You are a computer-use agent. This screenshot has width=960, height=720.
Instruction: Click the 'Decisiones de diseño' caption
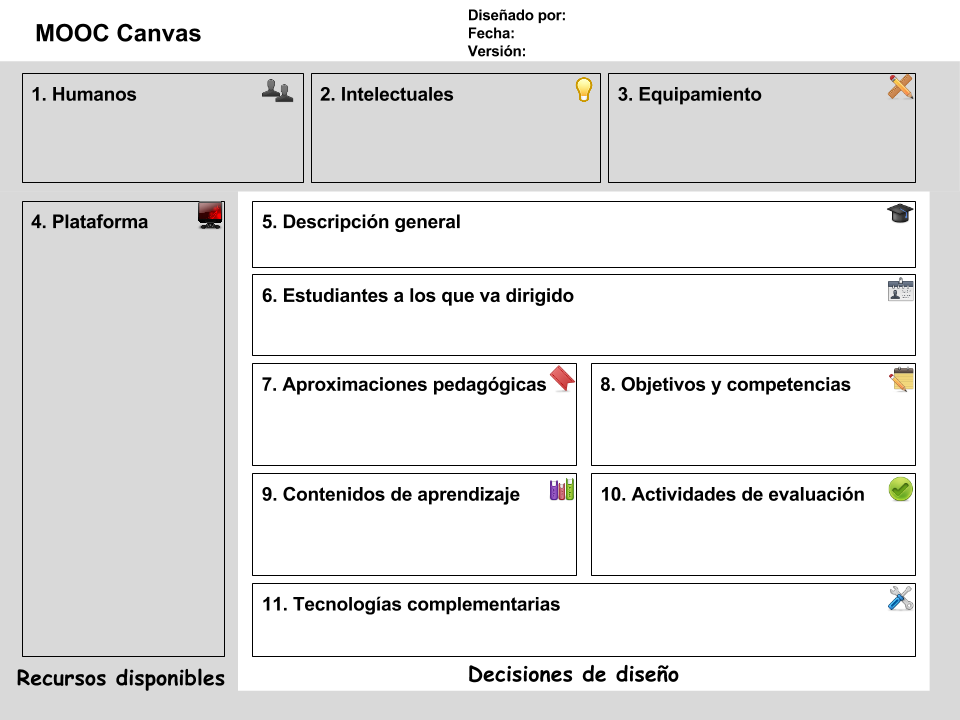pyautogui.click(x=573, y=674)
